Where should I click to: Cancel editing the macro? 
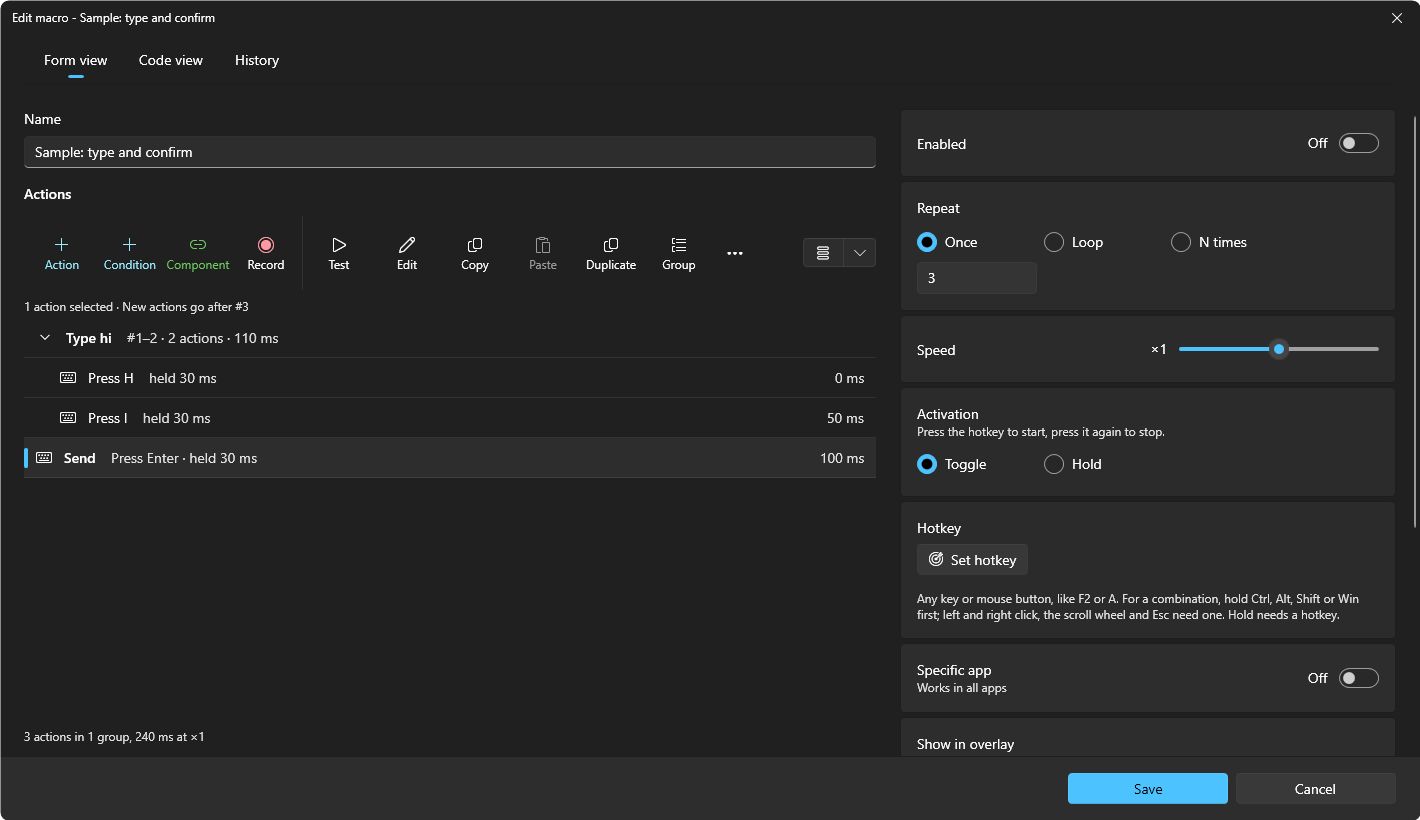pos(1315,789)
